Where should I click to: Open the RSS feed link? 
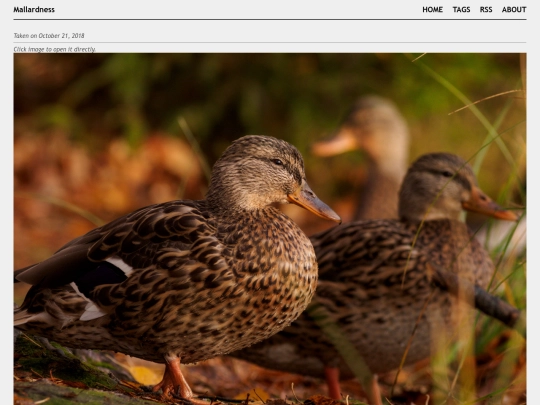486,10
